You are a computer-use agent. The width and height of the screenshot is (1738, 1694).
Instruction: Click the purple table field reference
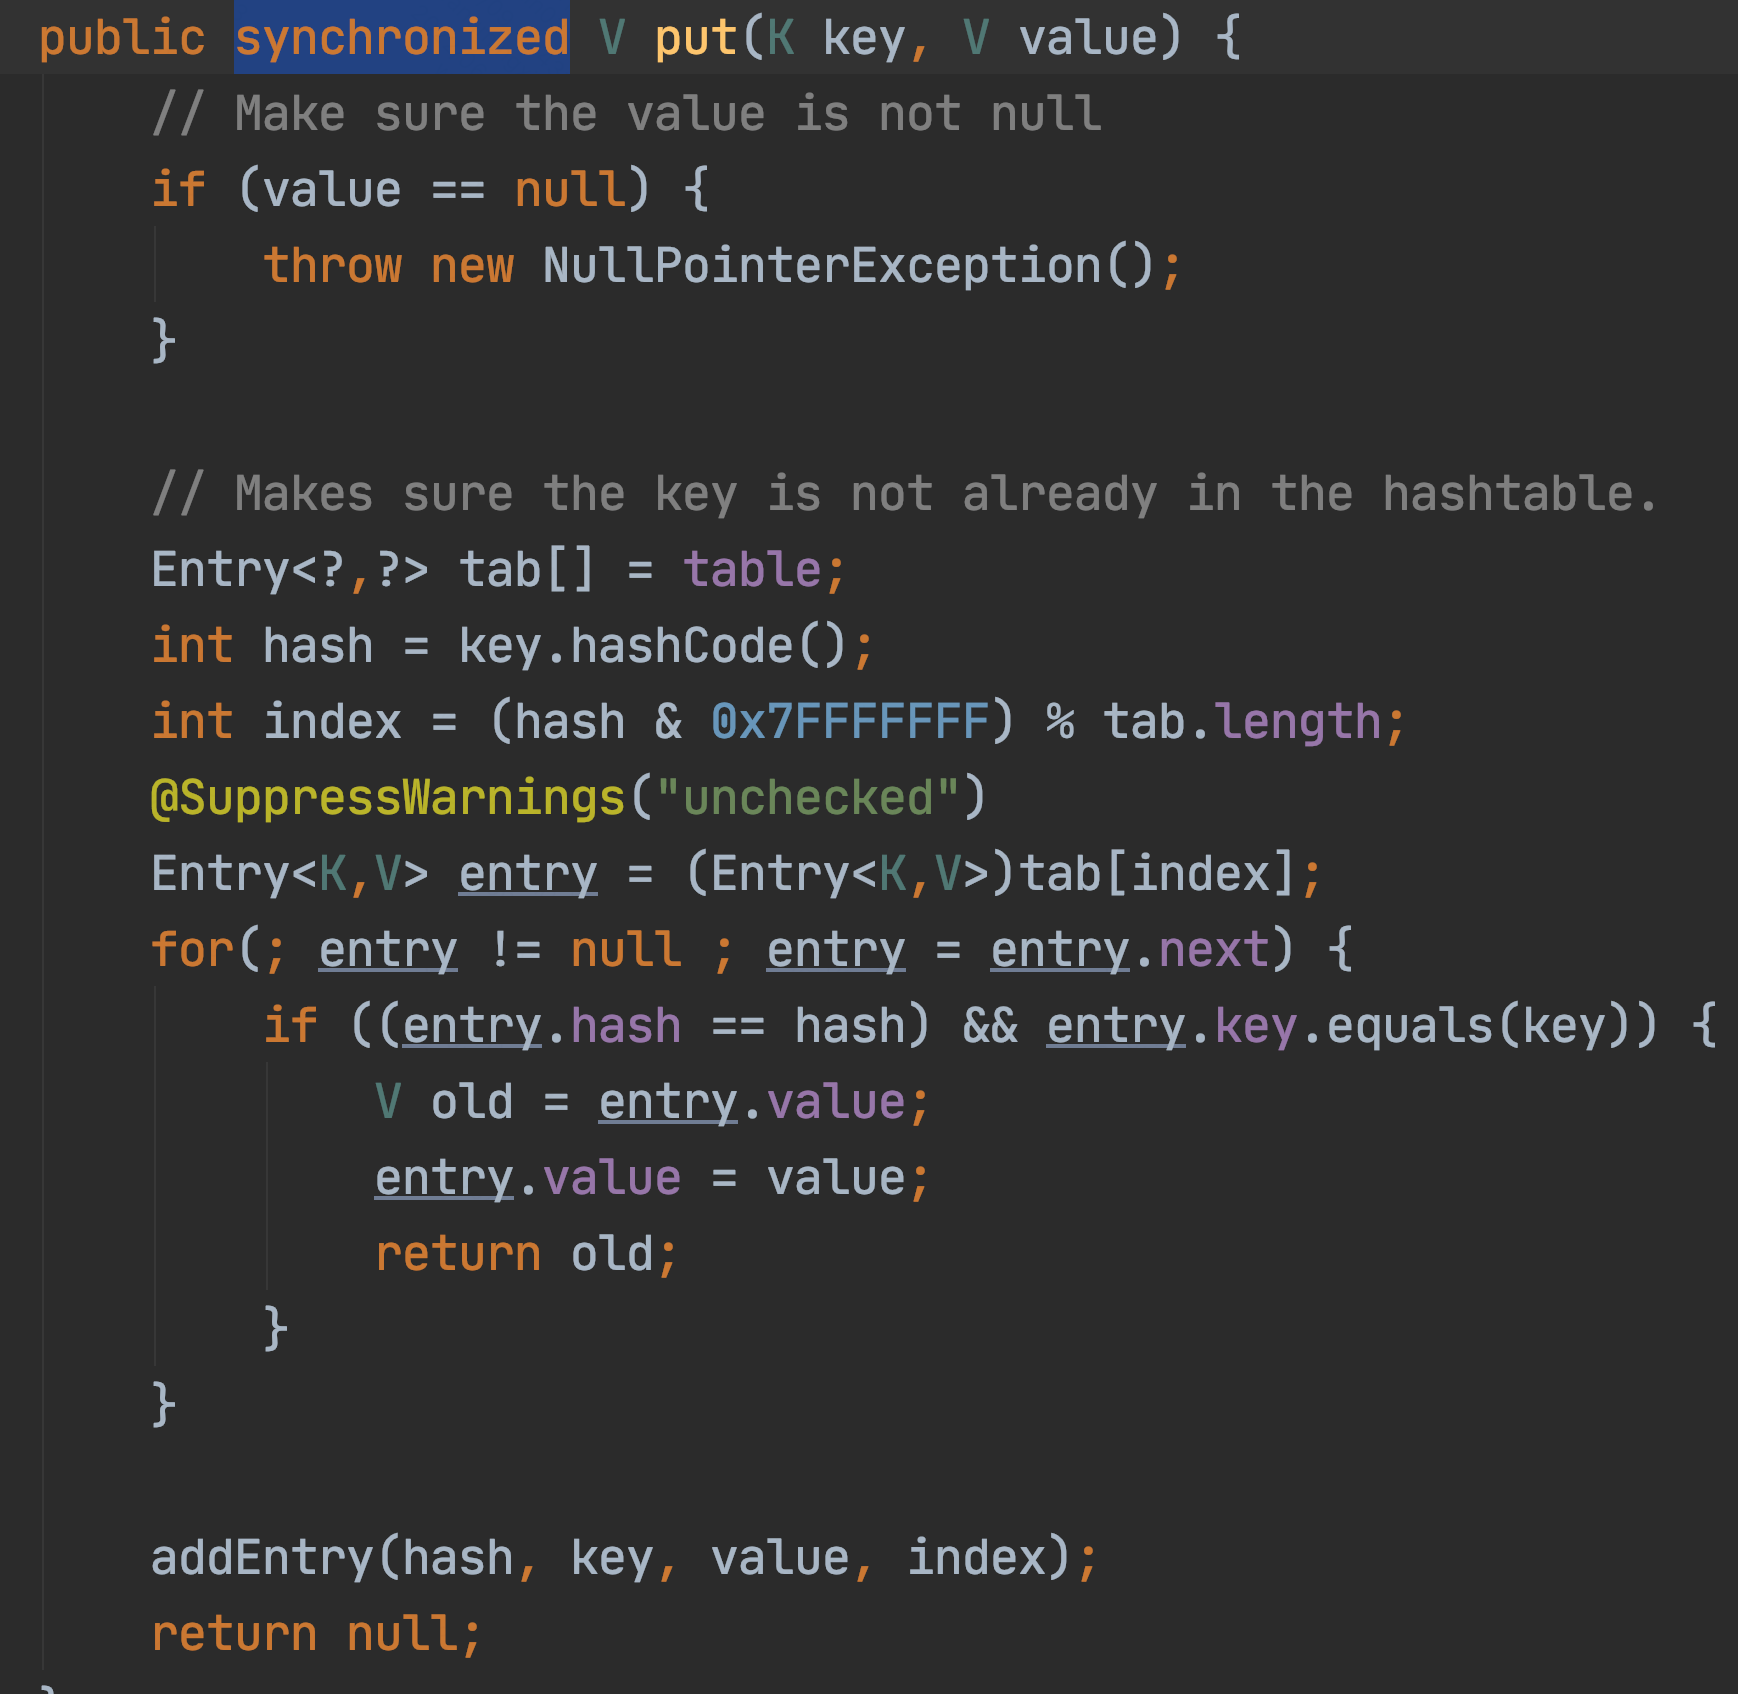coord(752,570)
